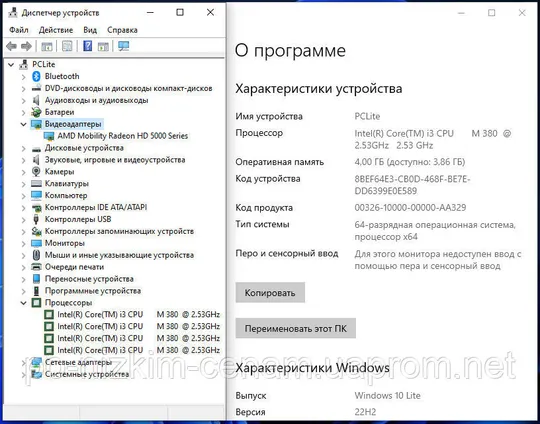Close the О программе settings window
Viewport: 540px width, 424px height.
(x=522, y=13)
